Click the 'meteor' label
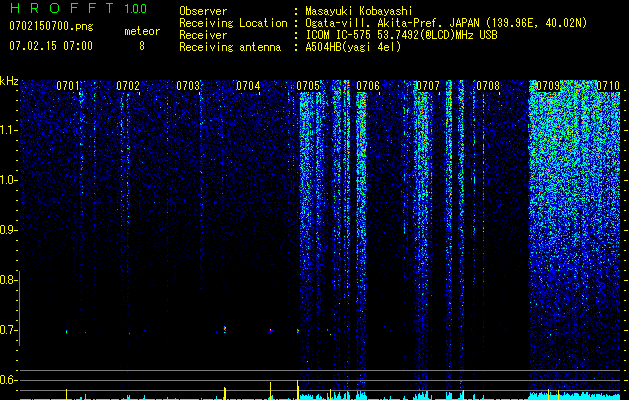The image size is (629, 400). tap(142, 31)
